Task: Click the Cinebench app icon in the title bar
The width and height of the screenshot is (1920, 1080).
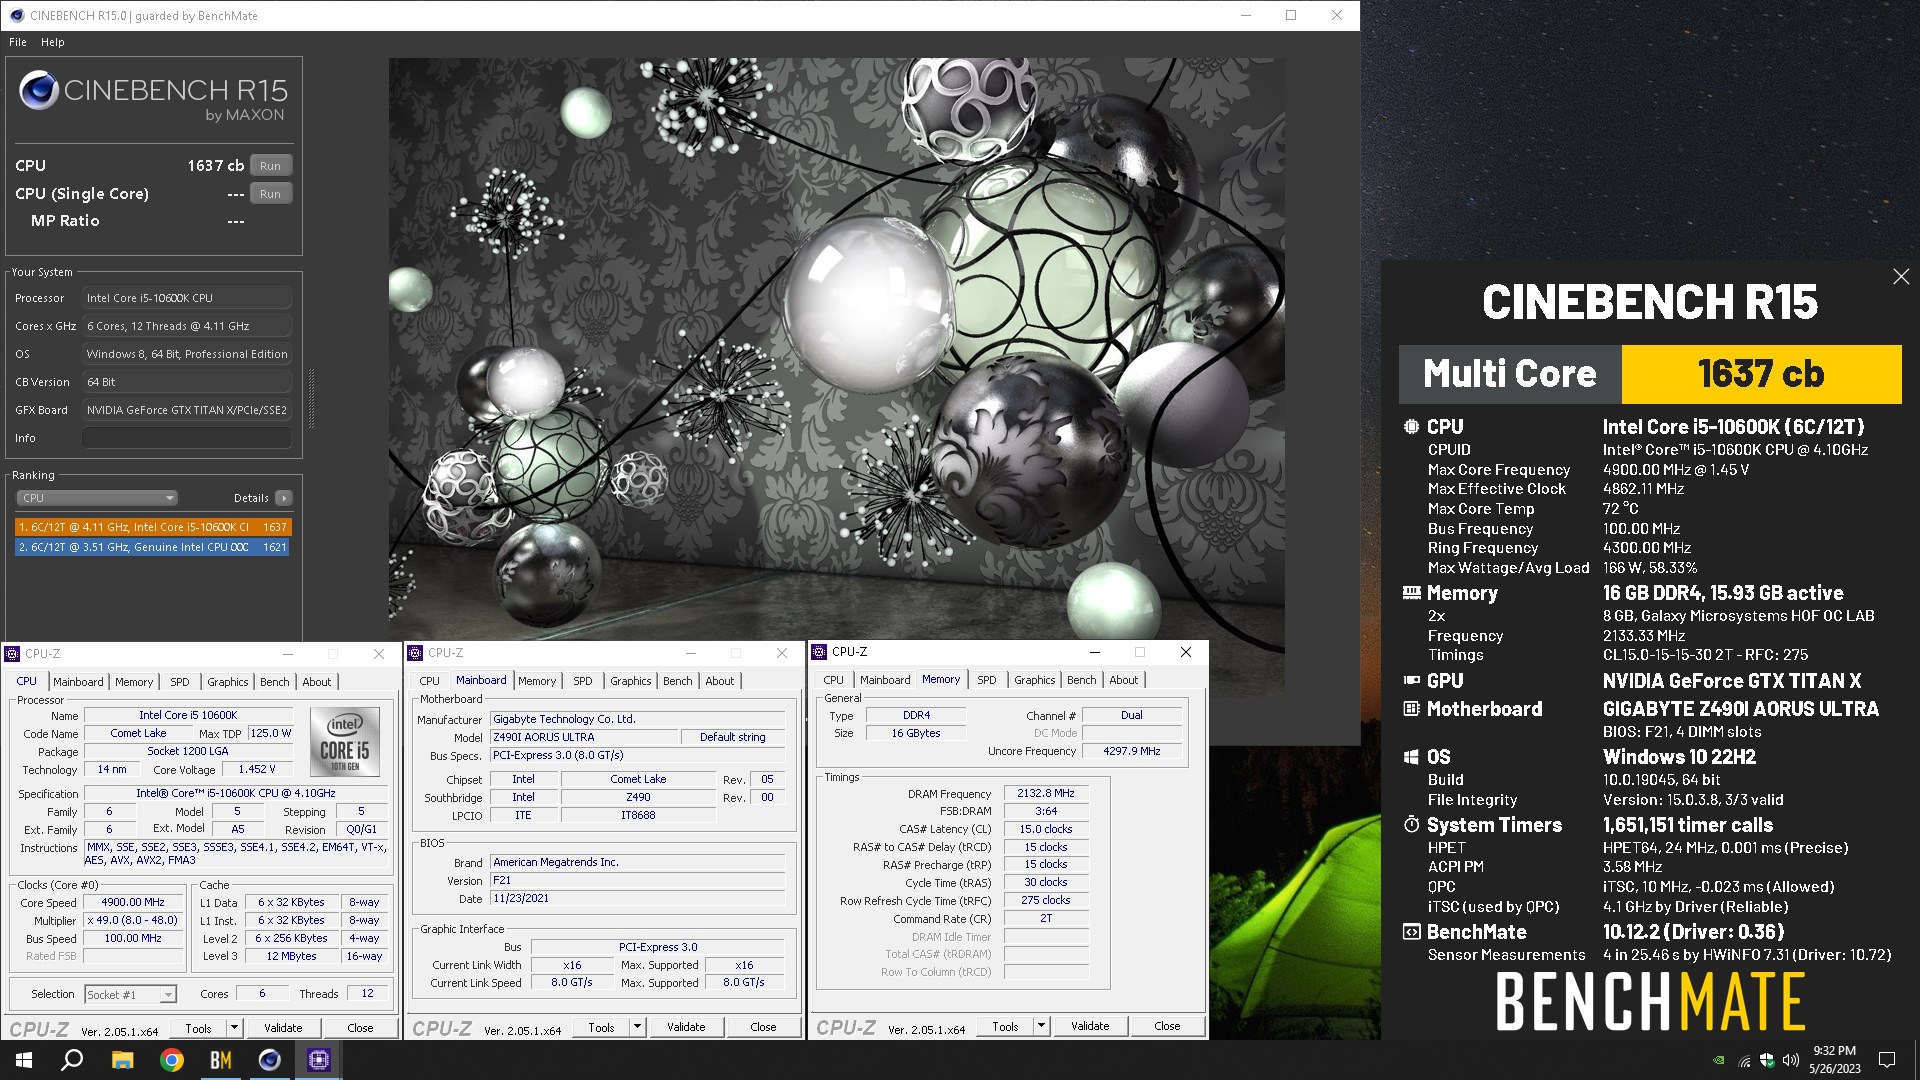Action: pyautogui.click(x=16, y=15)
